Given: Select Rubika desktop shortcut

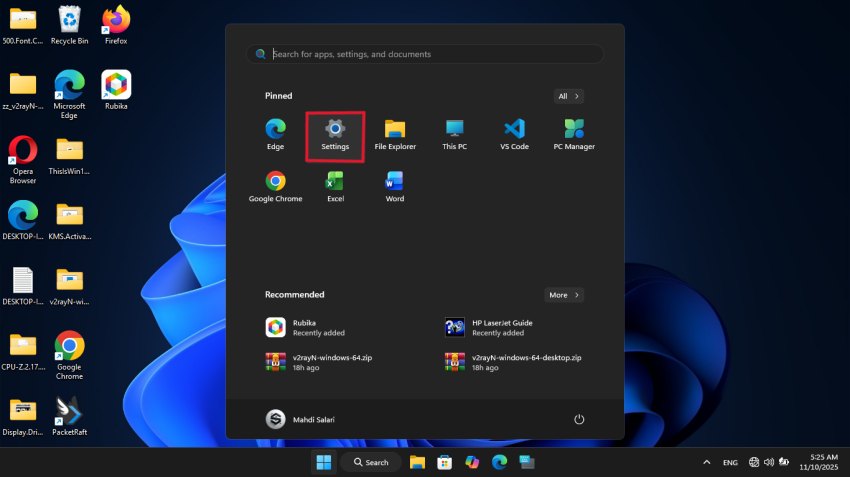Looking at the screenshot, I should click(116, 90).
